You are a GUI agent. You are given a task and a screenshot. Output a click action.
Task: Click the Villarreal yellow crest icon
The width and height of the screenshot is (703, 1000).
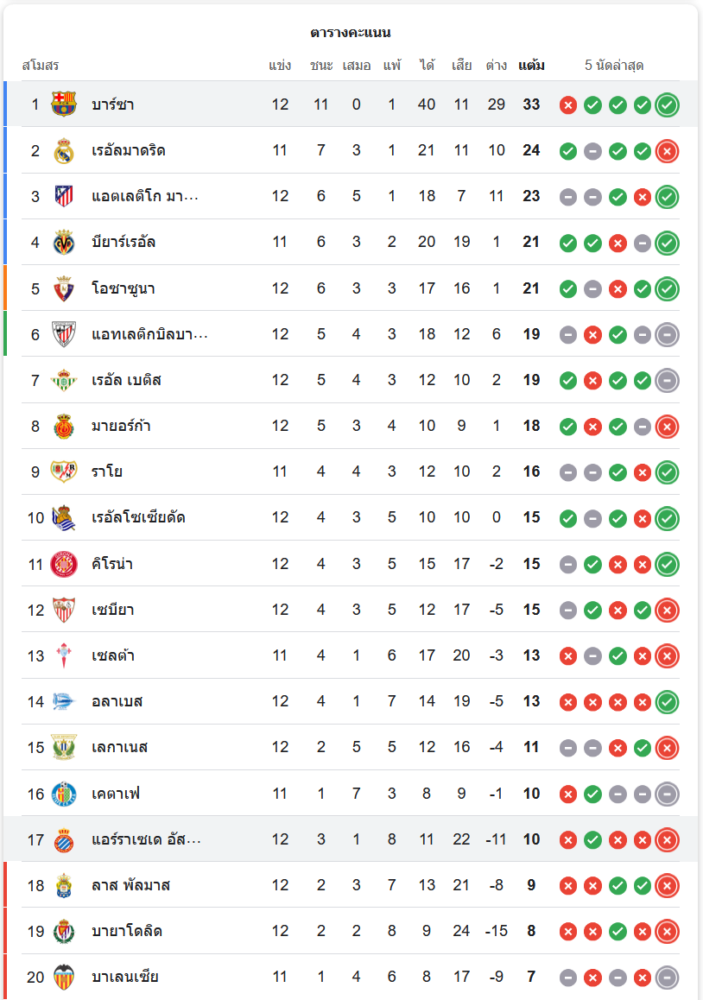point(64,242)
